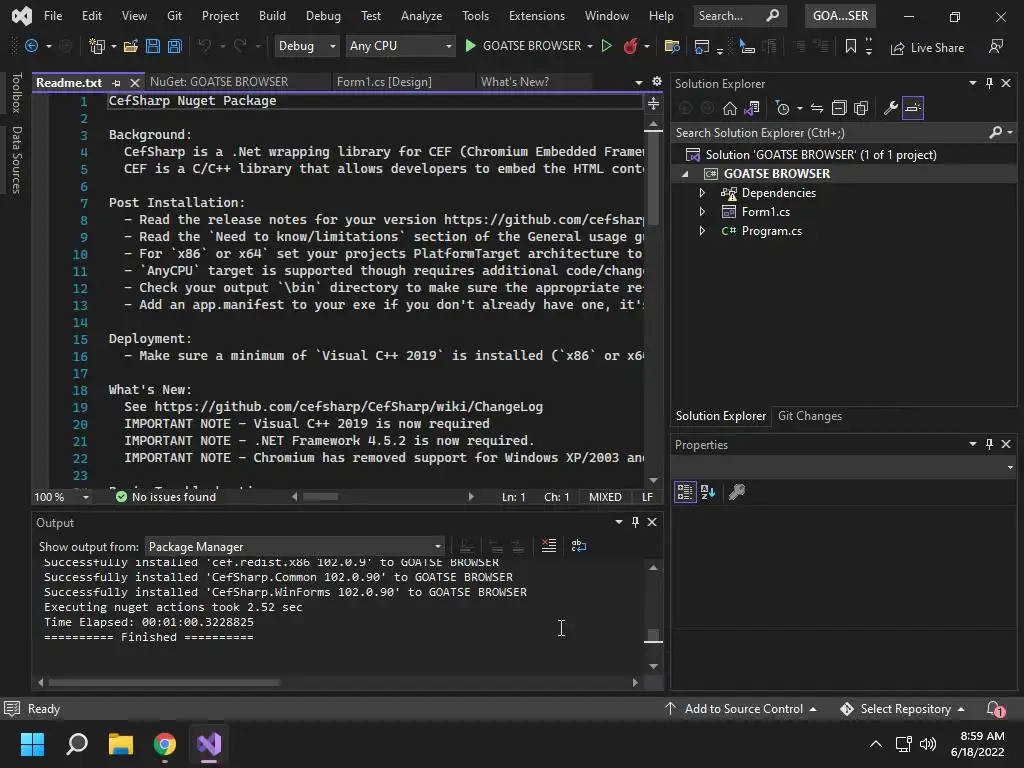Image resolution: width=1024 pixels, height=768 pixels.
Task: Click the Output panel vertical scrollbar thumb
Action: 653,635
